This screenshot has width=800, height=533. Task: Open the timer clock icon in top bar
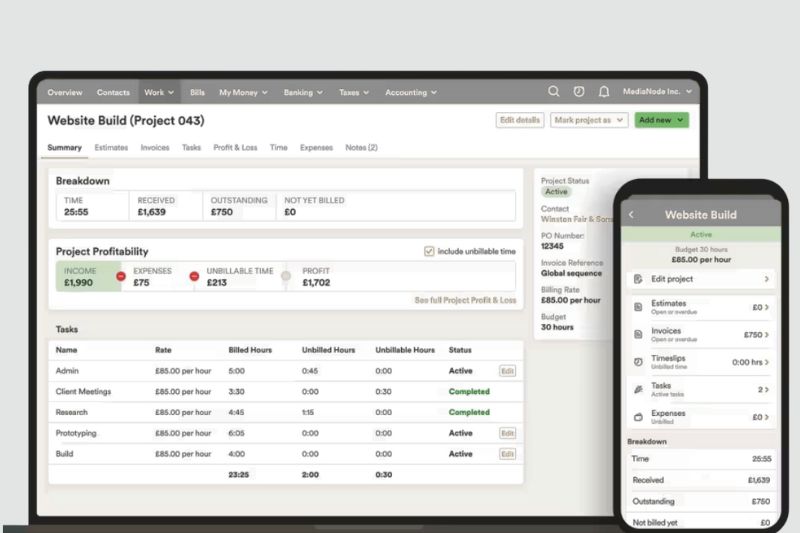tap(579, 92)
